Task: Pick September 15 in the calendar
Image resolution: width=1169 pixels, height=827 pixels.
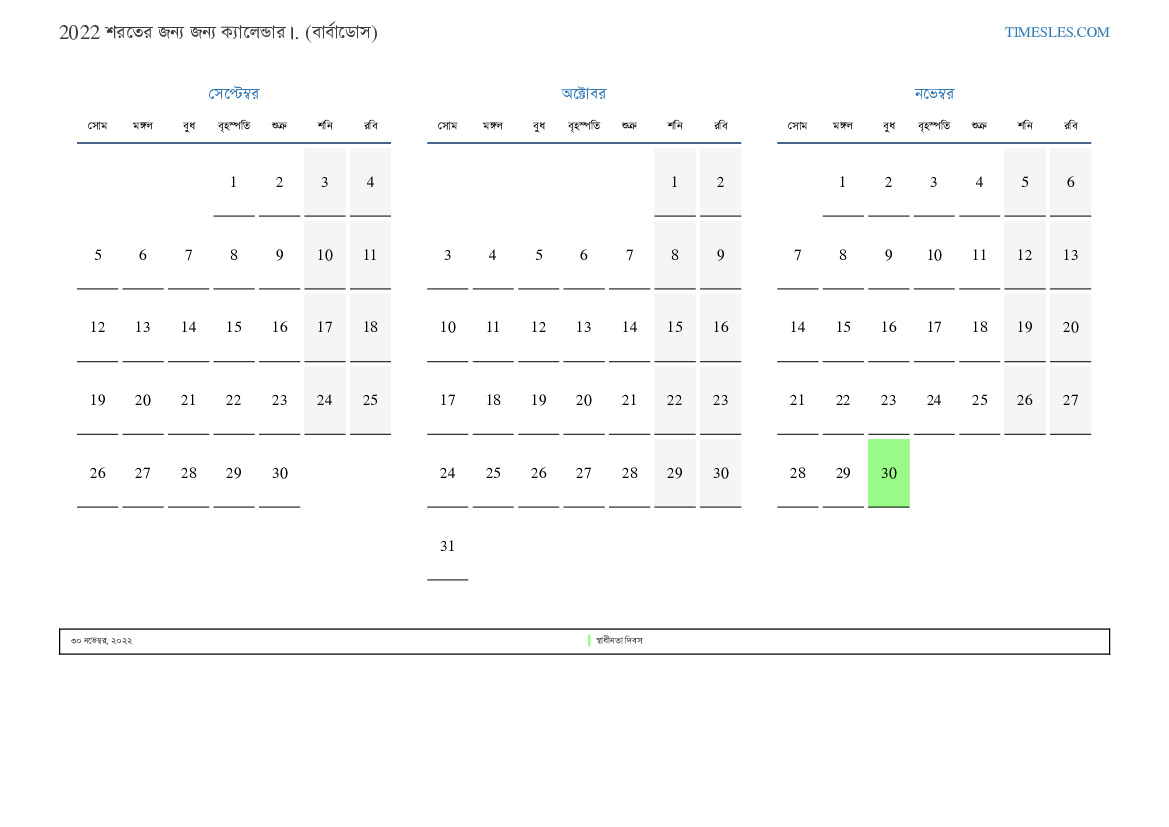Action: tap(233, 327)
